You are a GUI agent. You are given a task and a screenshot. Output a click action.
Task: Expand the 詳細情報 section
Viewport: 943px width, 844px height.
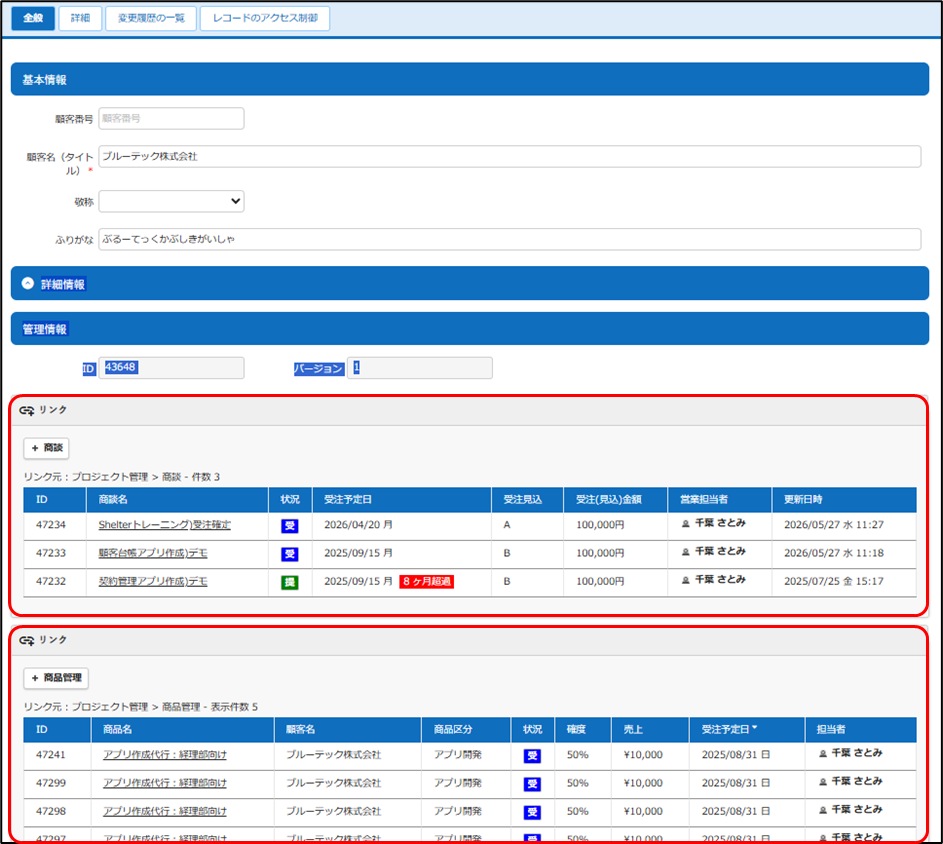28,283
